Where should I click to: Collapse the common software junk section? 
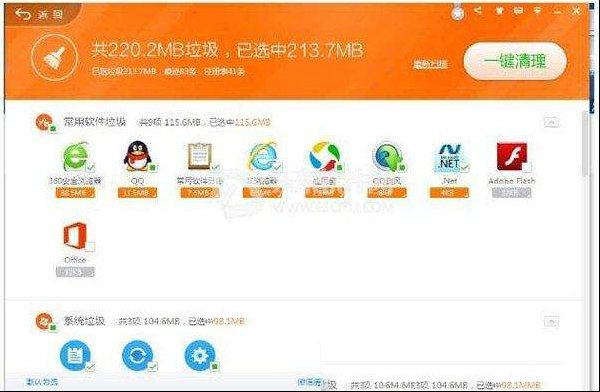tap(551, 122)
